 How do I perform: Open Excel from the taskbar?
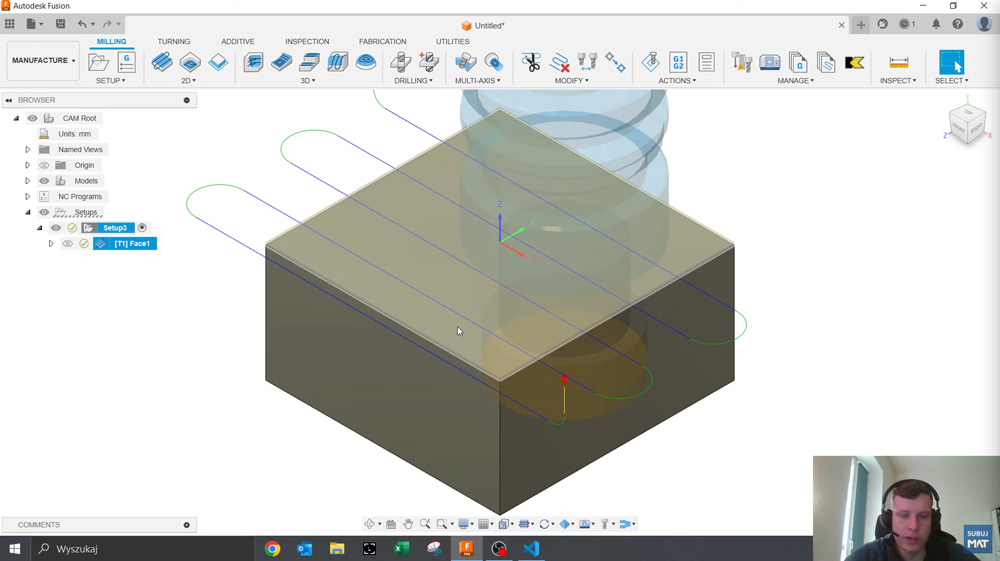pyautogui.click(x=402, y=548)
